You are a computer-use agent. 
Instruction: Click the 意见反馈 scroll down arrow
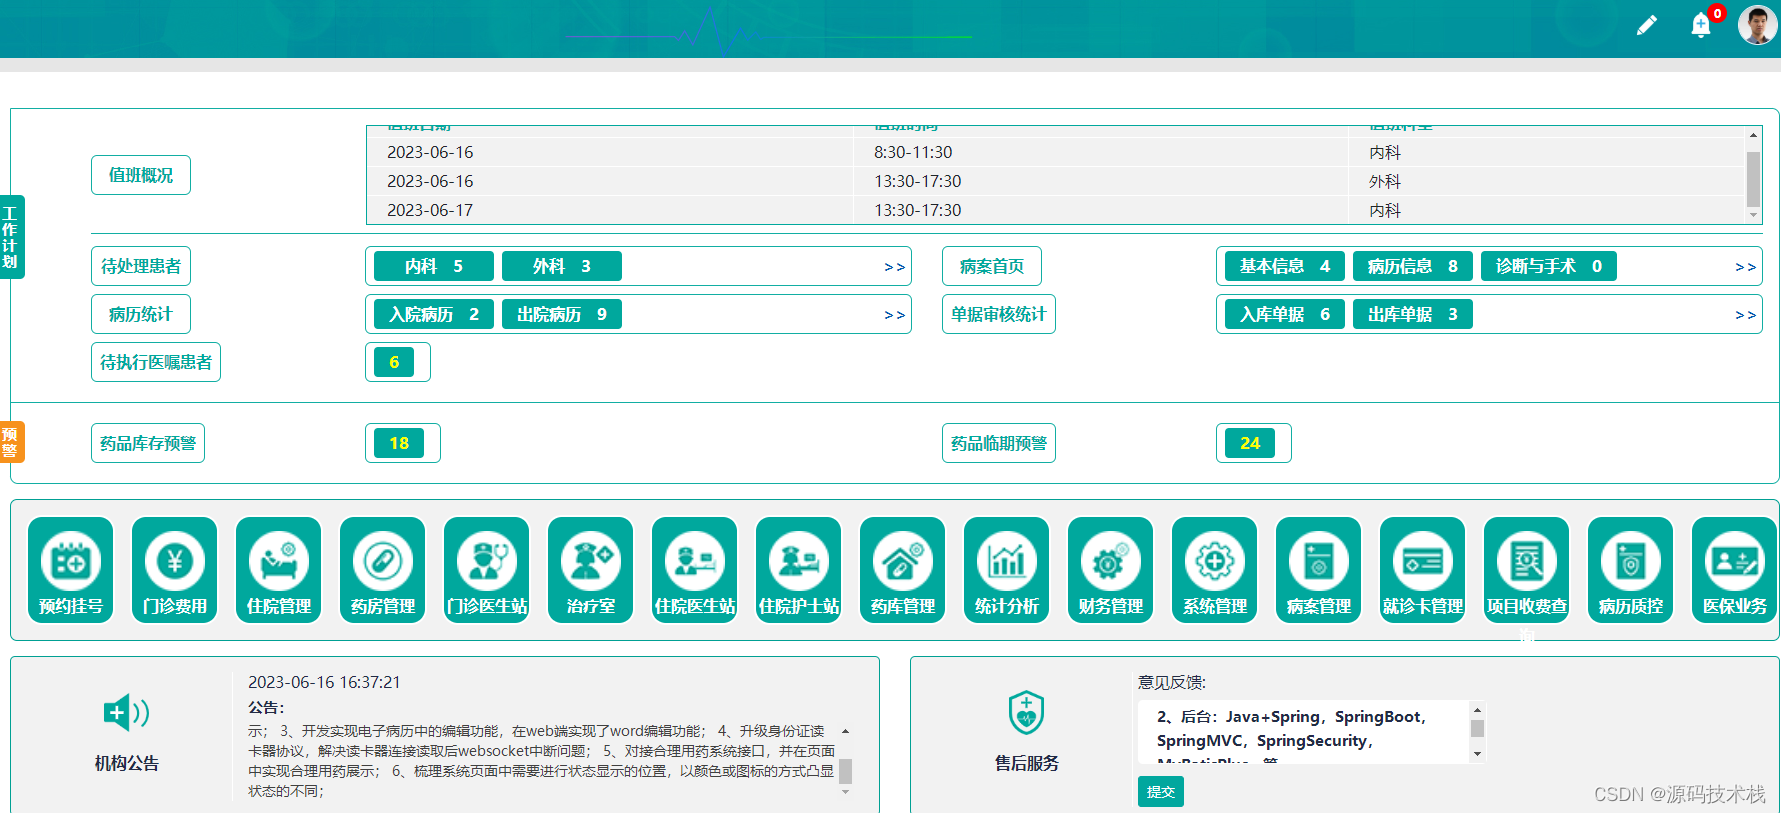(1477, 754)
